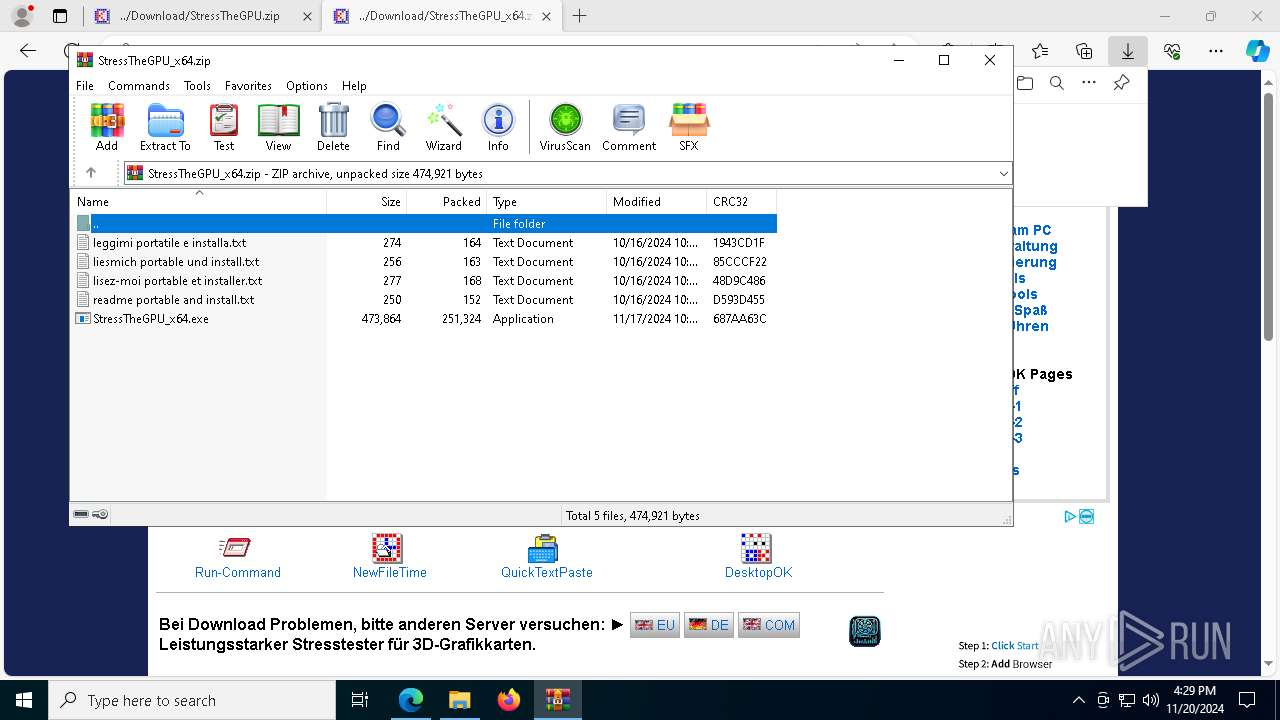Select lisez-moi portable et installer.txt
The width and height of the screenshot is (1280, 720).
[x=424, y=281]
